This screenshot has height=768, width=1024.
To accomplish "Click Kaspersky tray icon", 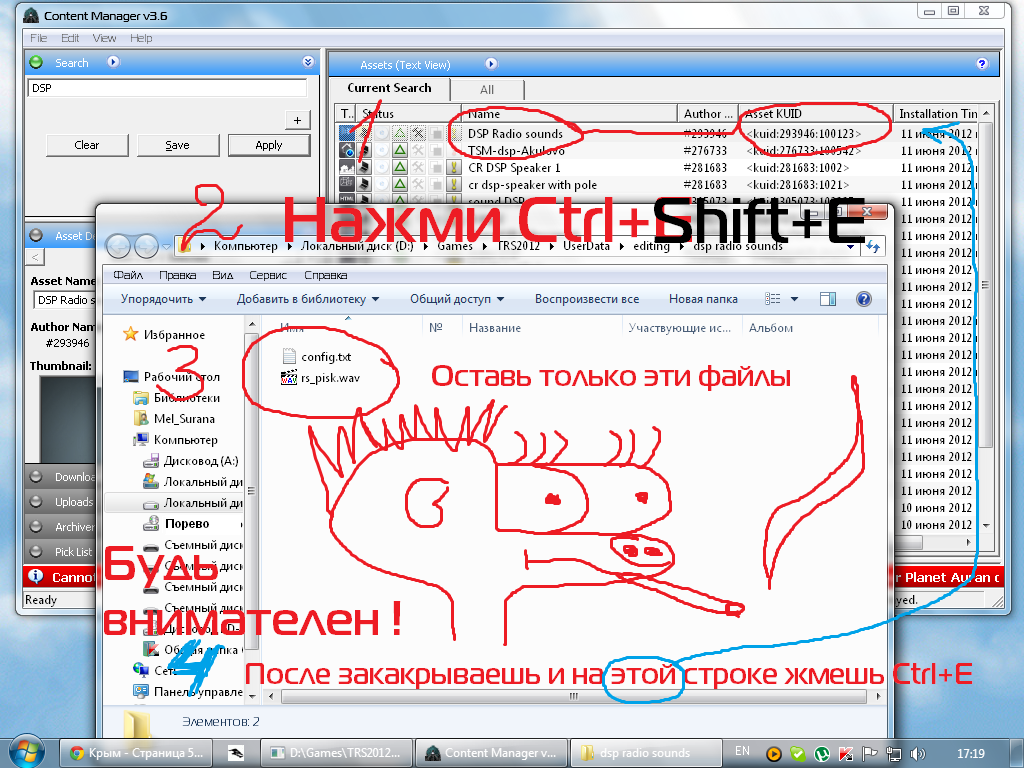I will point(846,754).
